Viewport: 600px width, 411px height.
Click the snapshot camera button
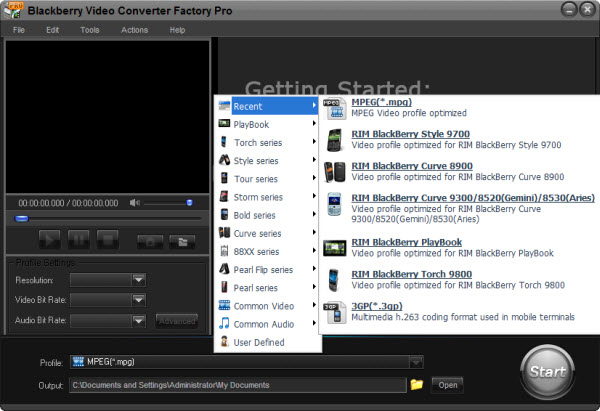150,242
